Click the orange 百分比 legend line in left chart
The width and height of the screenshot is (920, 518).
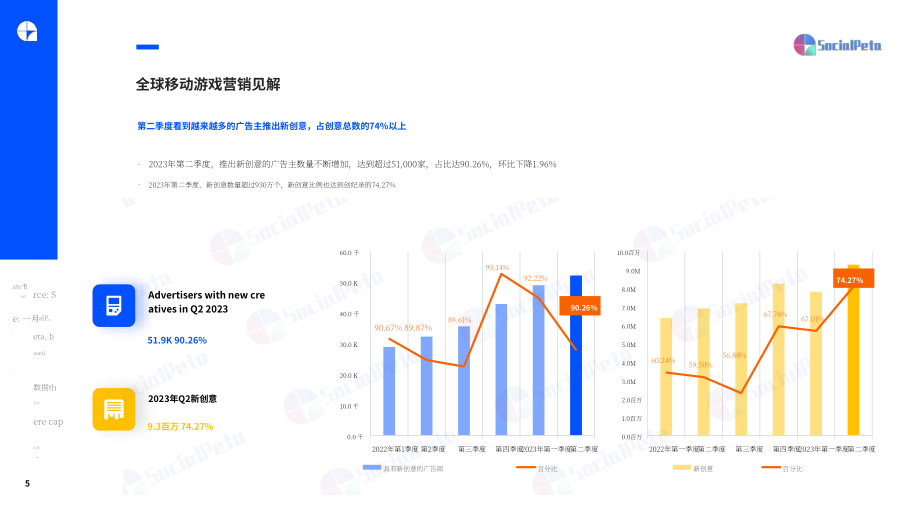click(x=526, y=468)
